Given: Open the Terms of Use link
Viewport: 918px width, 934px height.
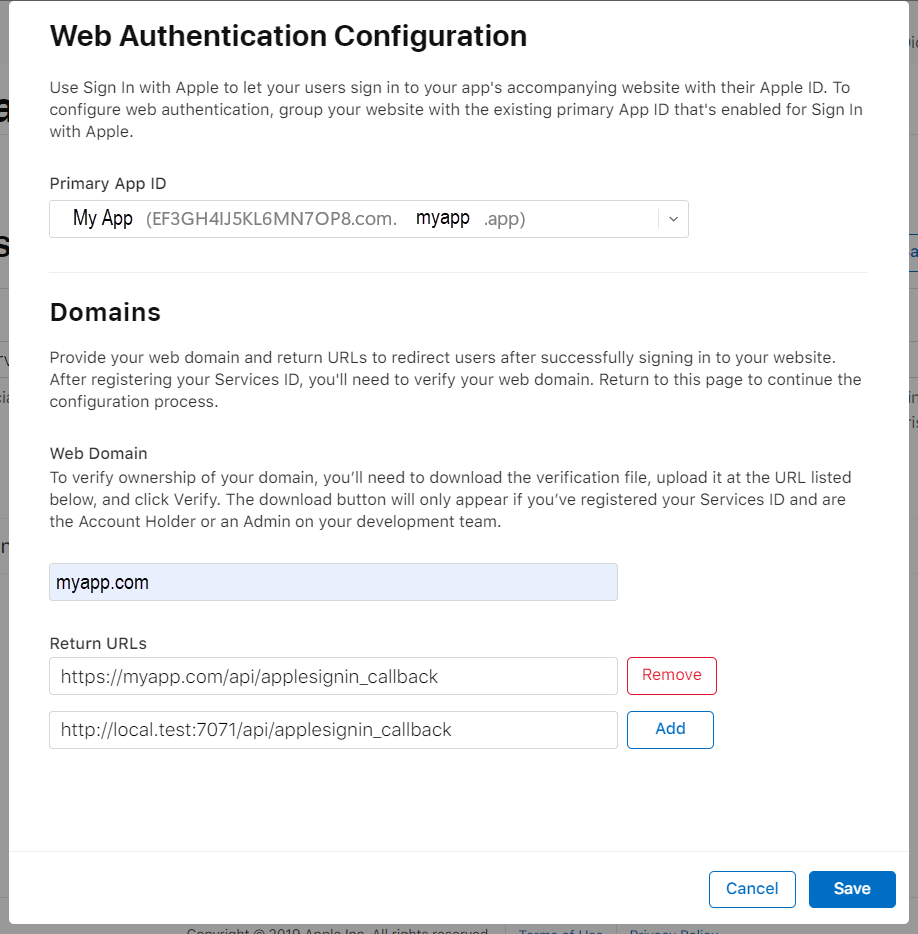Looking at the screenshot, I should [x=561, y=931].
